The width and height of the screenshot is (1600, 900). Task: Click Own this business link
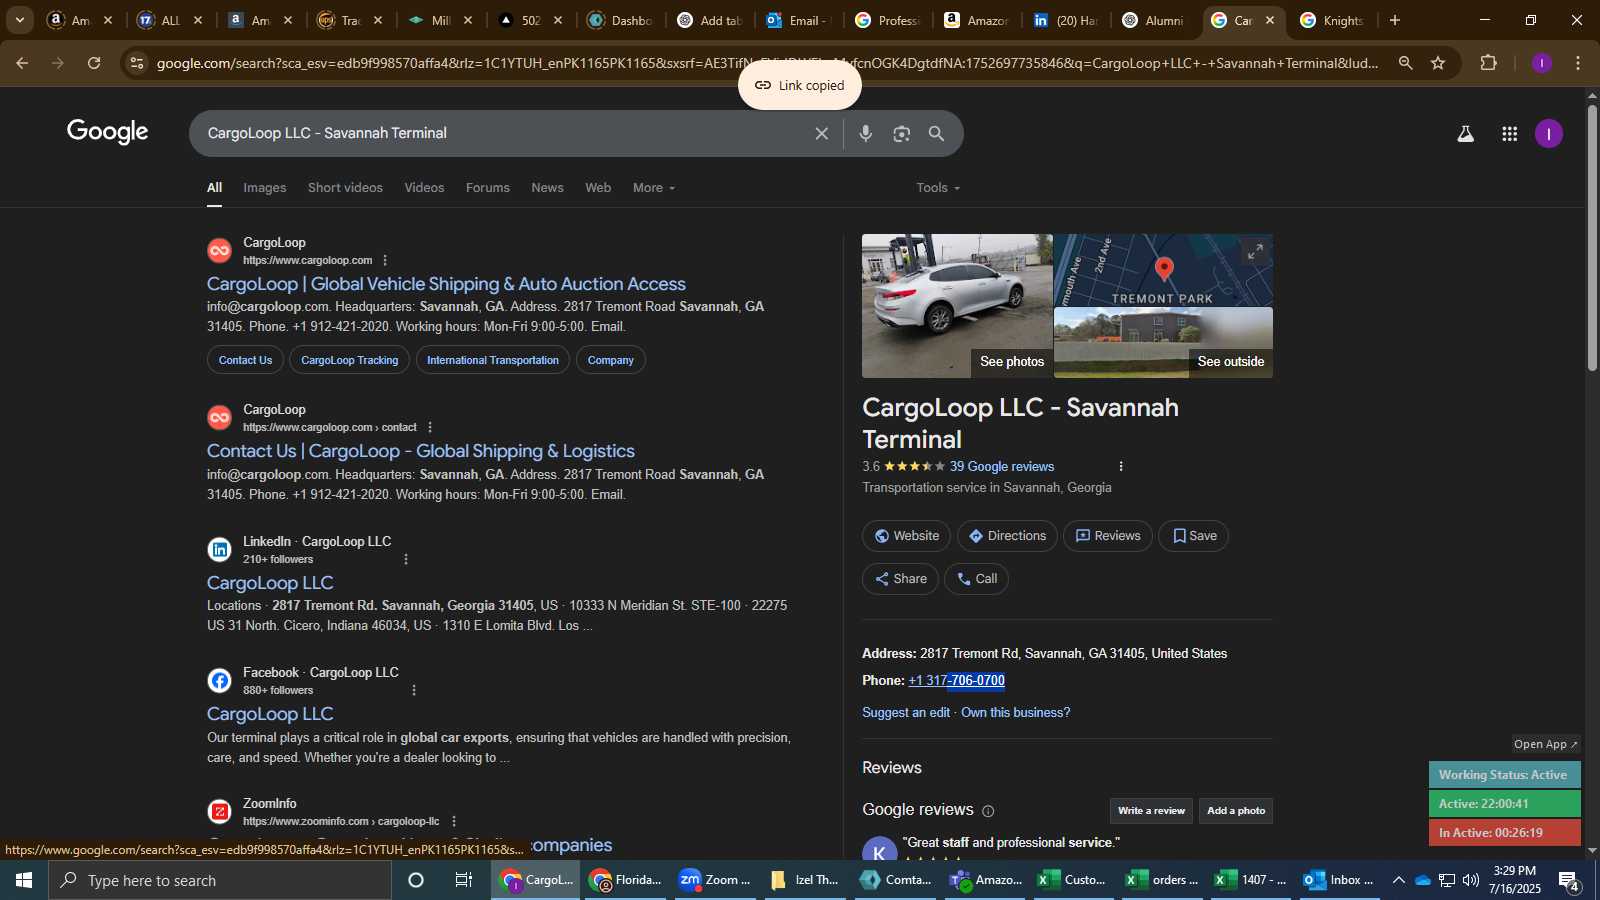(x=1015, y=713)
